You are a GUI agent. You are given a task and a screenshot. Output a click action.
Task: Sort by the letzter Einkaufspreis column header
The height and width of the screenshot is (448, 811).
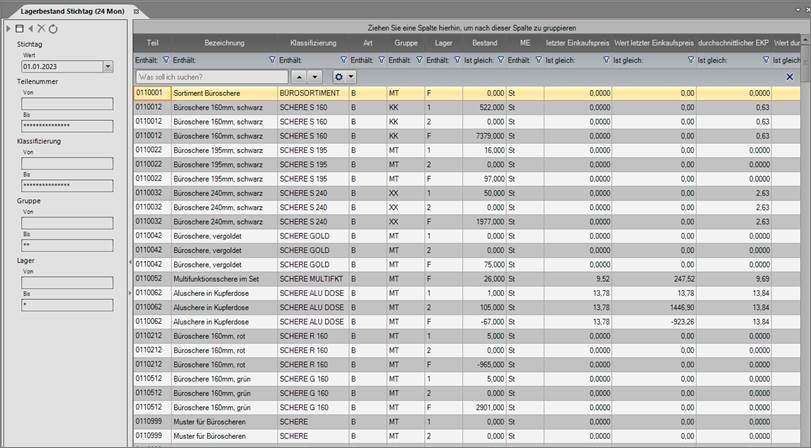(x=578, y=44)
